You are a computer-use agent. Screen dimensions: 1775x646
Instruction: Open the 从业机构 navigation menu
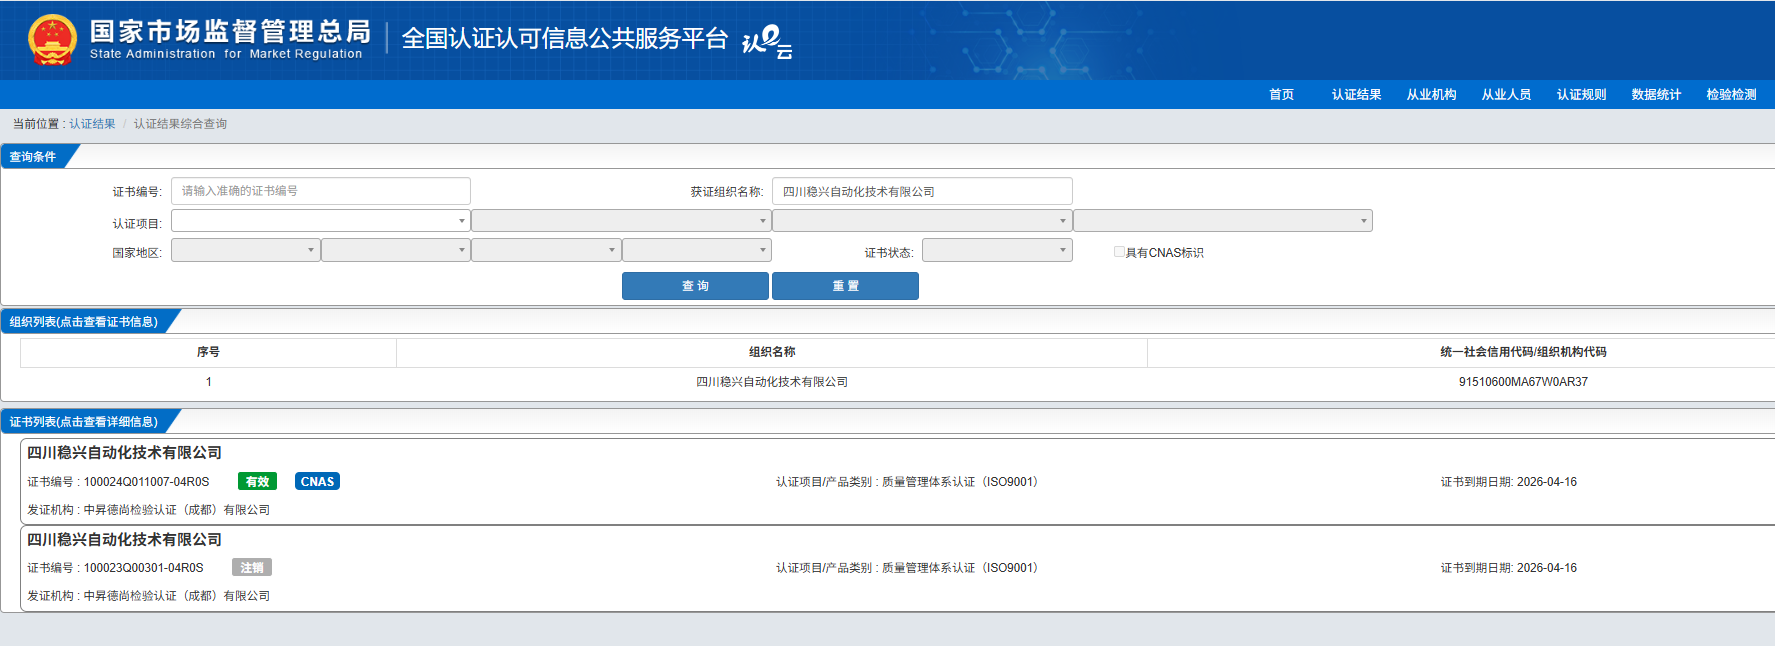pyautogui.click(x=1431, y=94)
